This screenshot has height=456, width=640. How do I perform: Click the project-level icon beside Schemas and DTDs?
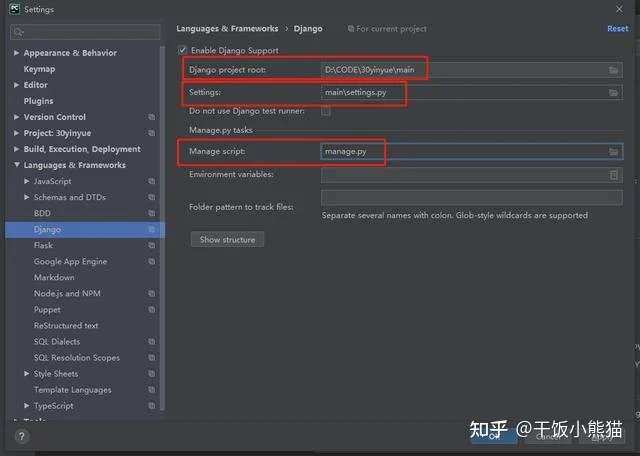[151, 197]
